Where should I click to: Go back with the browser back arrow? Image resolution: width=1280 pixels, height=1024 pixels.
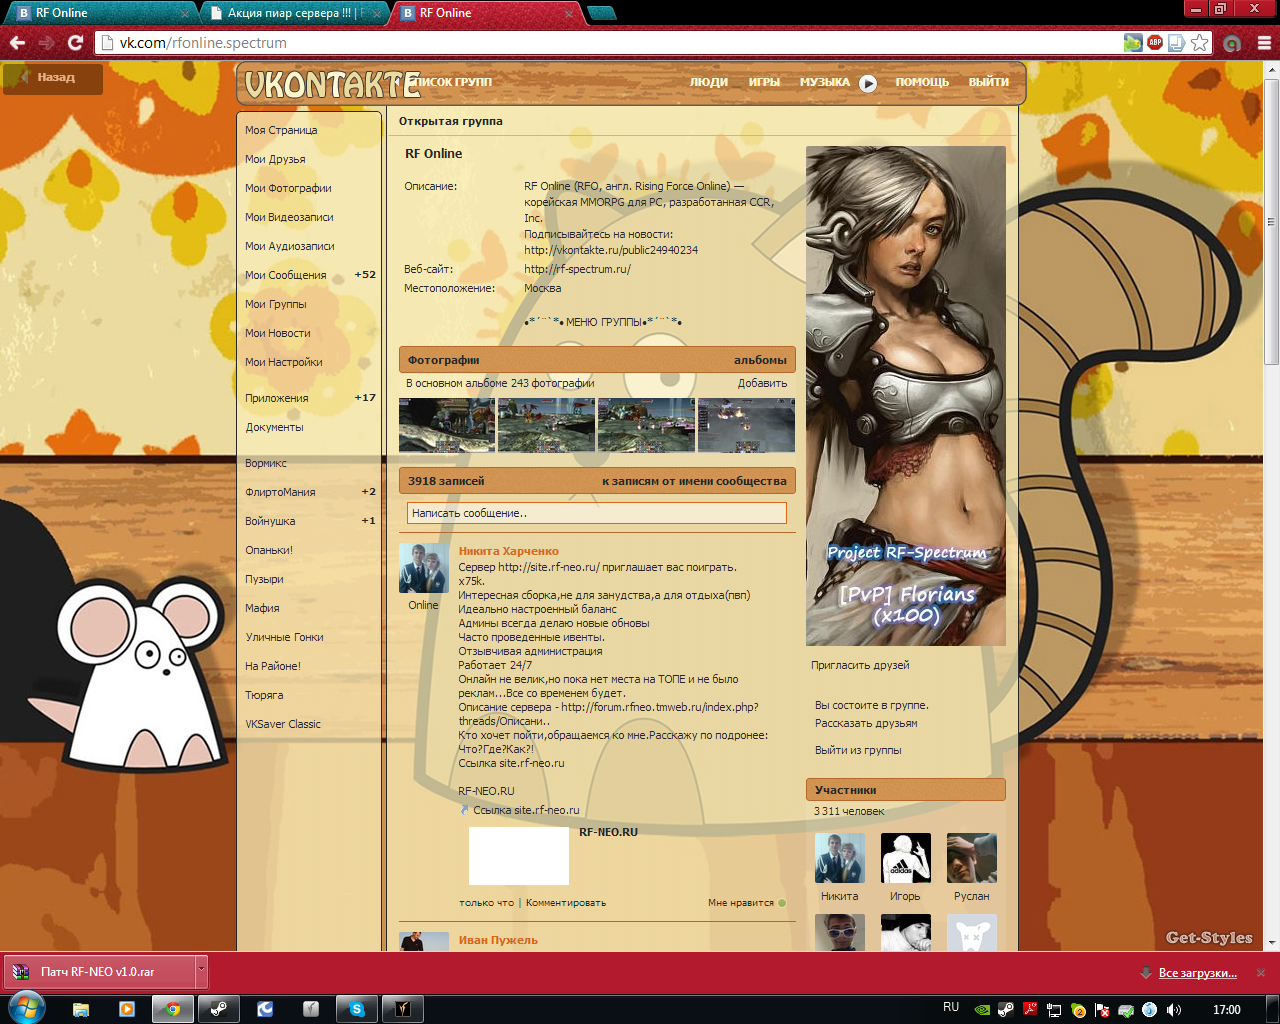click(x=17, y=43)
